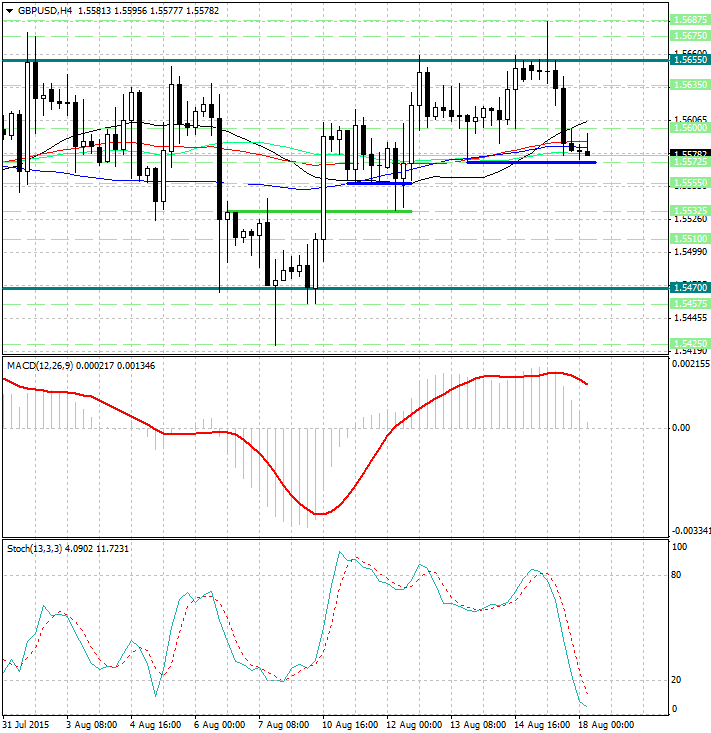Screen dimensions: 711x733
Task: Select the 1.54700 support level label
Action: tap(691, 288)
